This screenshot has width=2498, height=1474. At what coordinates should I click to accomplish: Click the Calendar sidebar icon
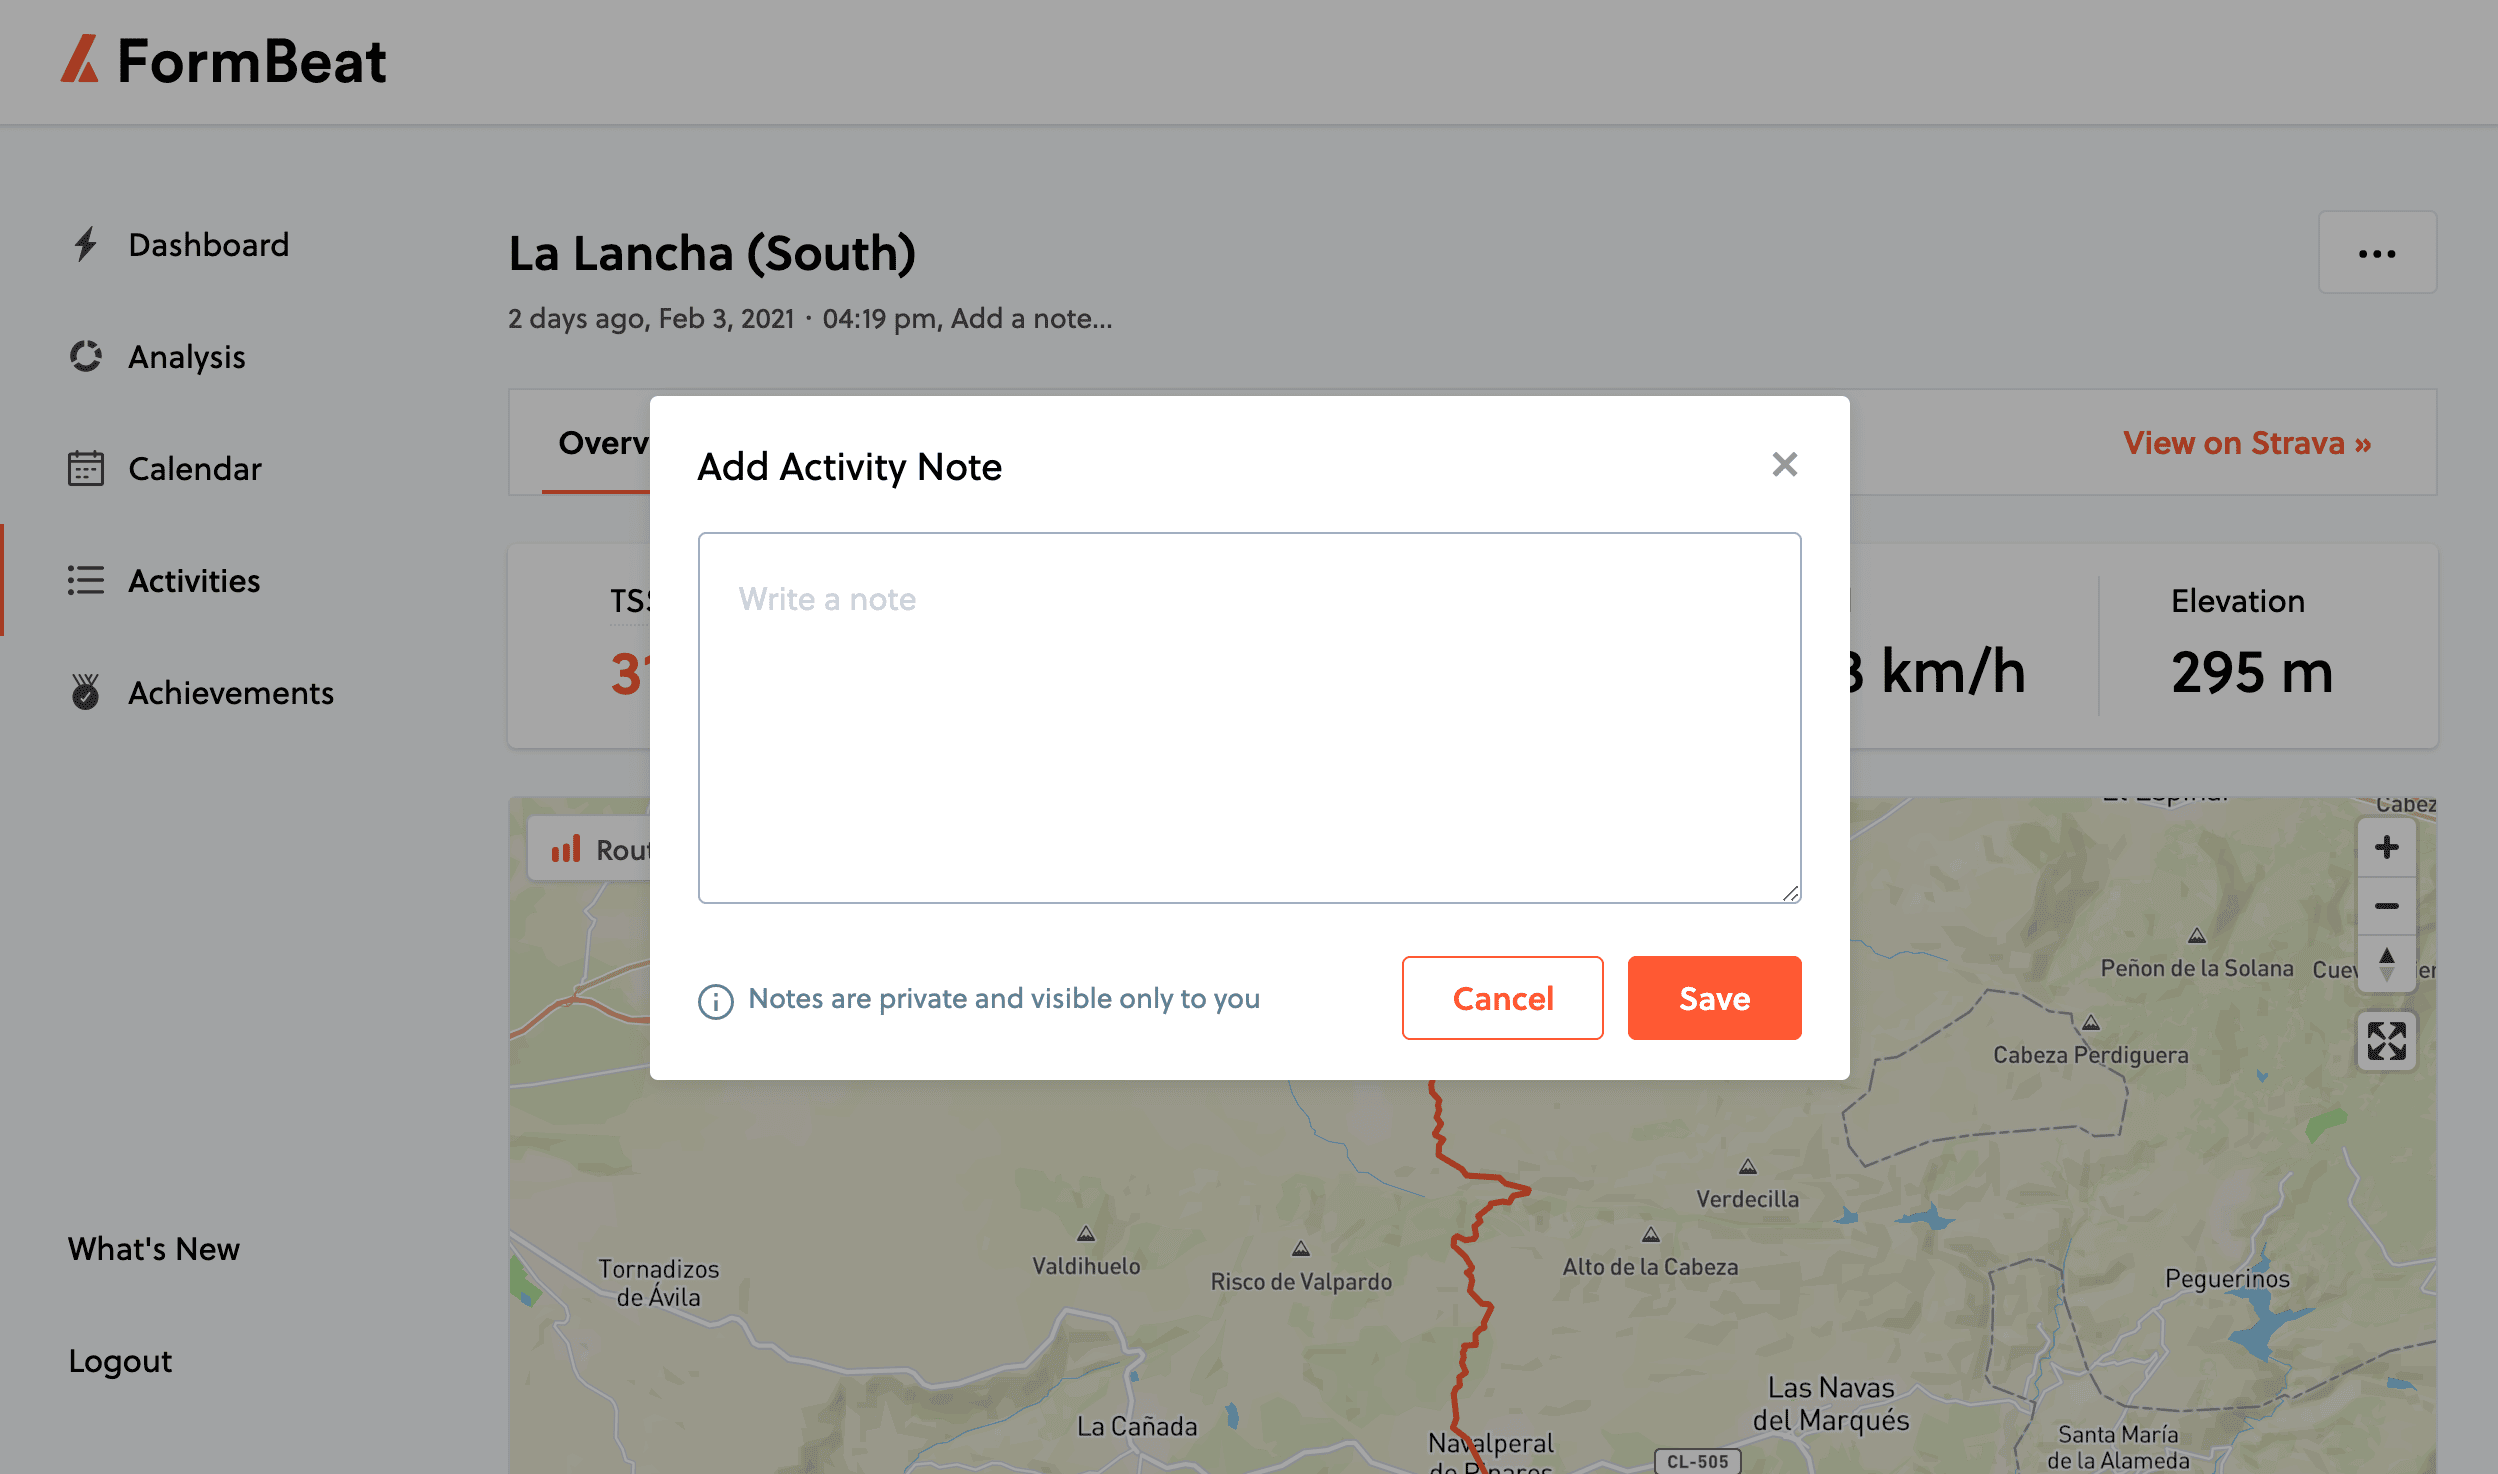[86, 469]
